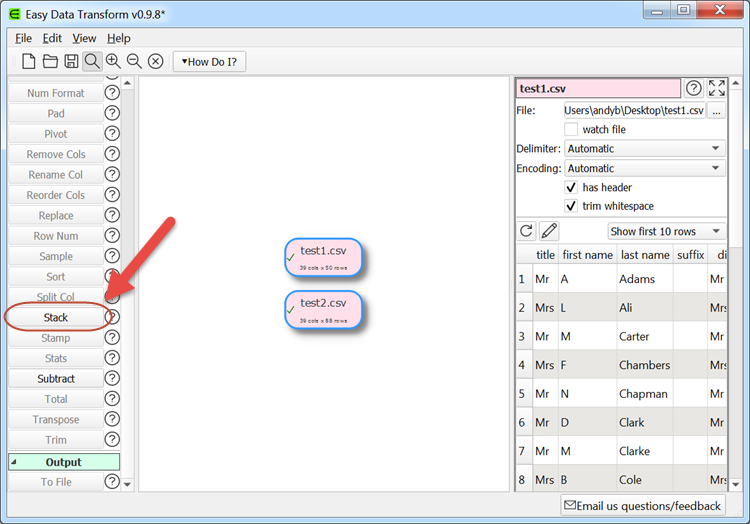
Task: Open the Delimiter dropdown
Action: [644, 148]
